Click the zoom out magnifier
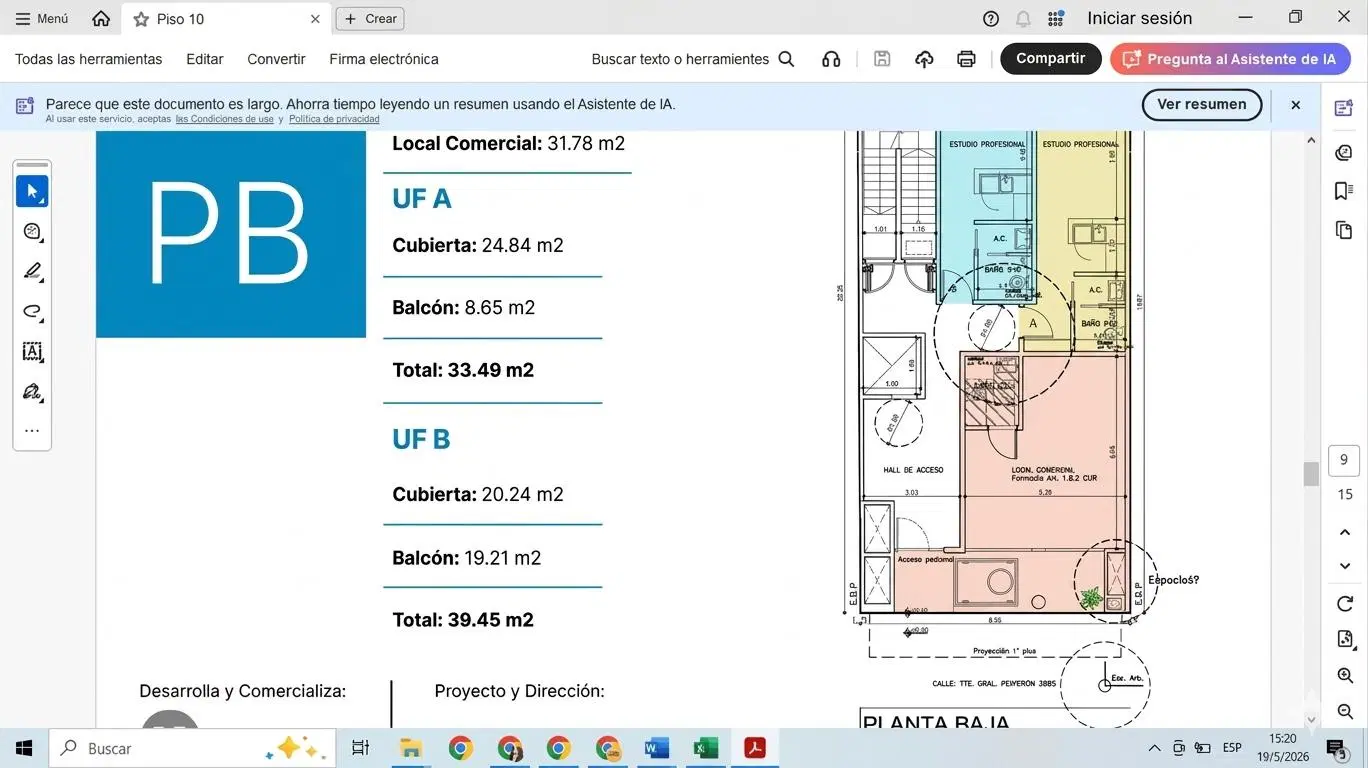Screen dimensions: 1368x768 click(x=1345, y=711)
